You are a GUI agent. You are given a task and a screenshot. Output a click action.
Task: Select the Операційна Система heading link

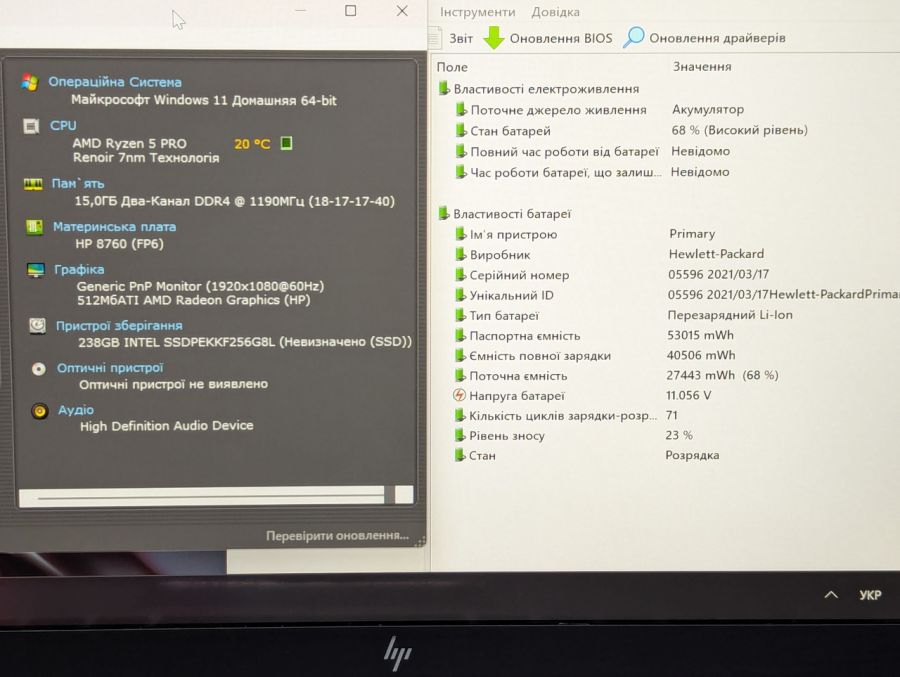115,82
